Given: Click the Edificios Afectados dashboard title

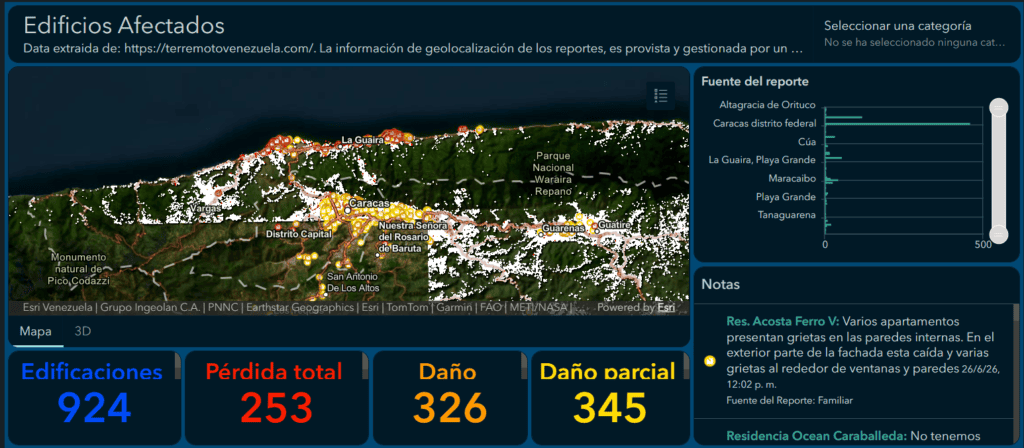Looking at the screenshot, I should (124, 25).
